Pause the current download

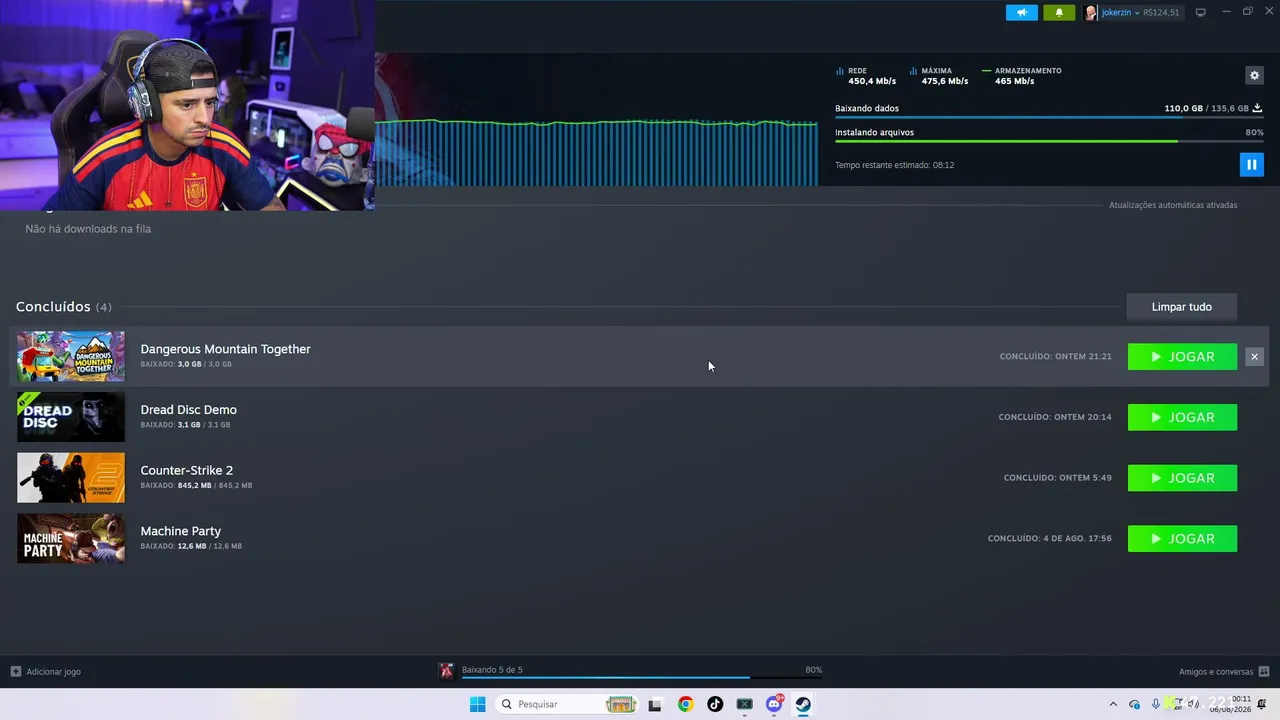tap(1251, 164)
